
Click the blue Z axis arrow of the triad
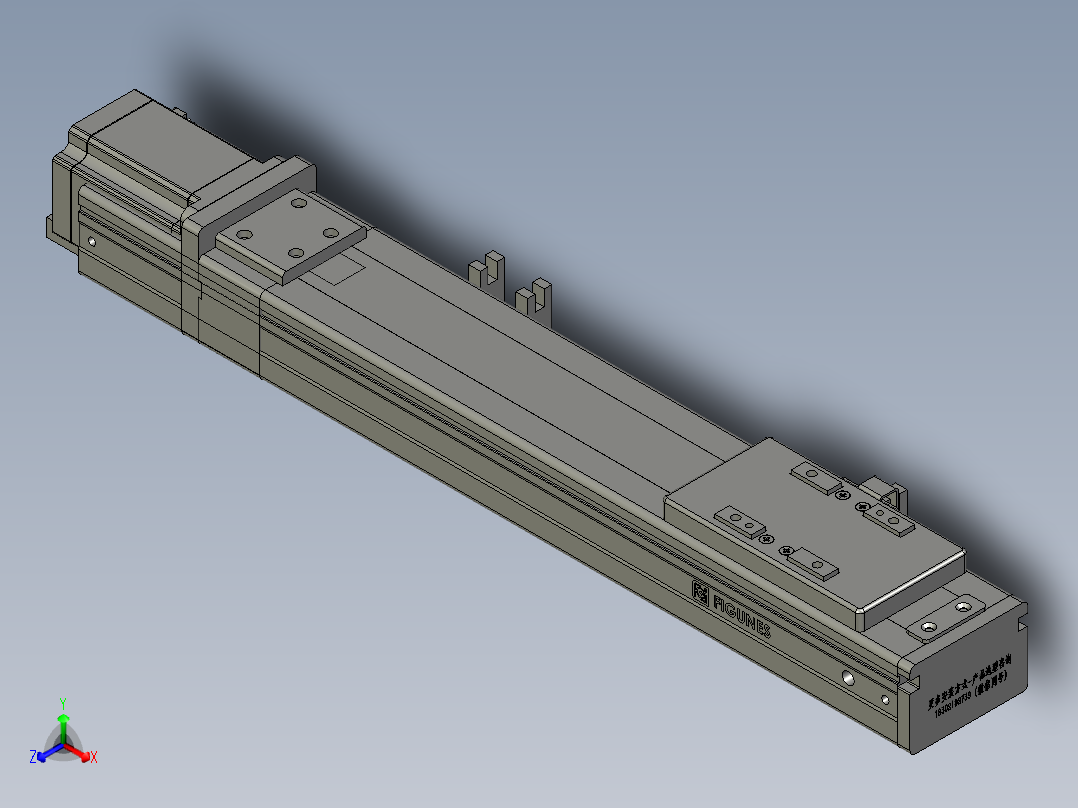[x=50, y=752]
